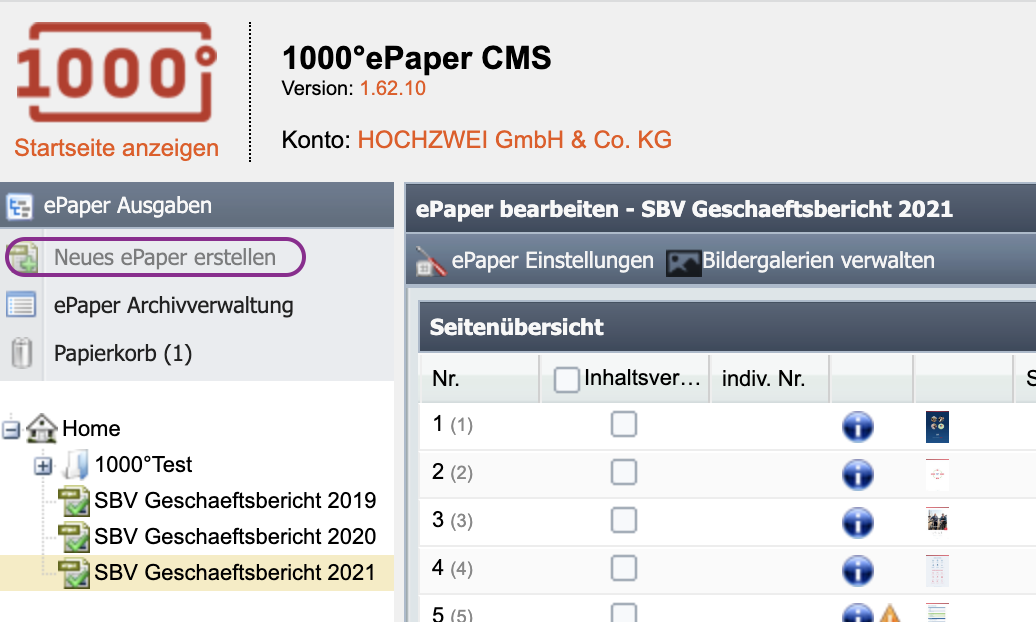Click the info icon for page 2

(x=858, y=474)
